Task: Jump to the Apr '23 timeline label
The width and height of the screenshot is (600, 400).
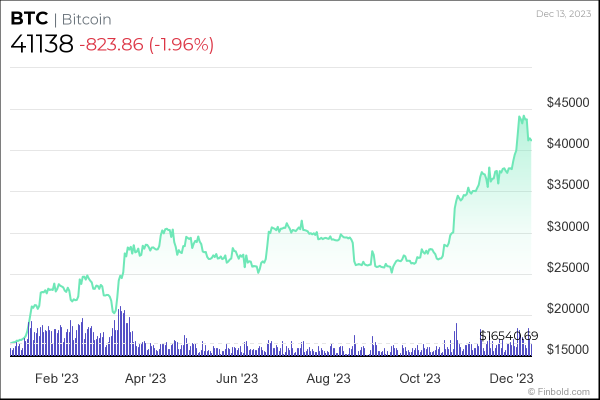Action: pos(144,378)
